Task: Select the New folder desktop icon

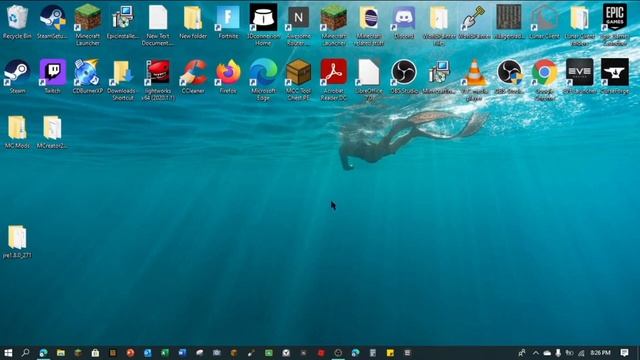Action: pyautogui.click(x=193, y=18)
